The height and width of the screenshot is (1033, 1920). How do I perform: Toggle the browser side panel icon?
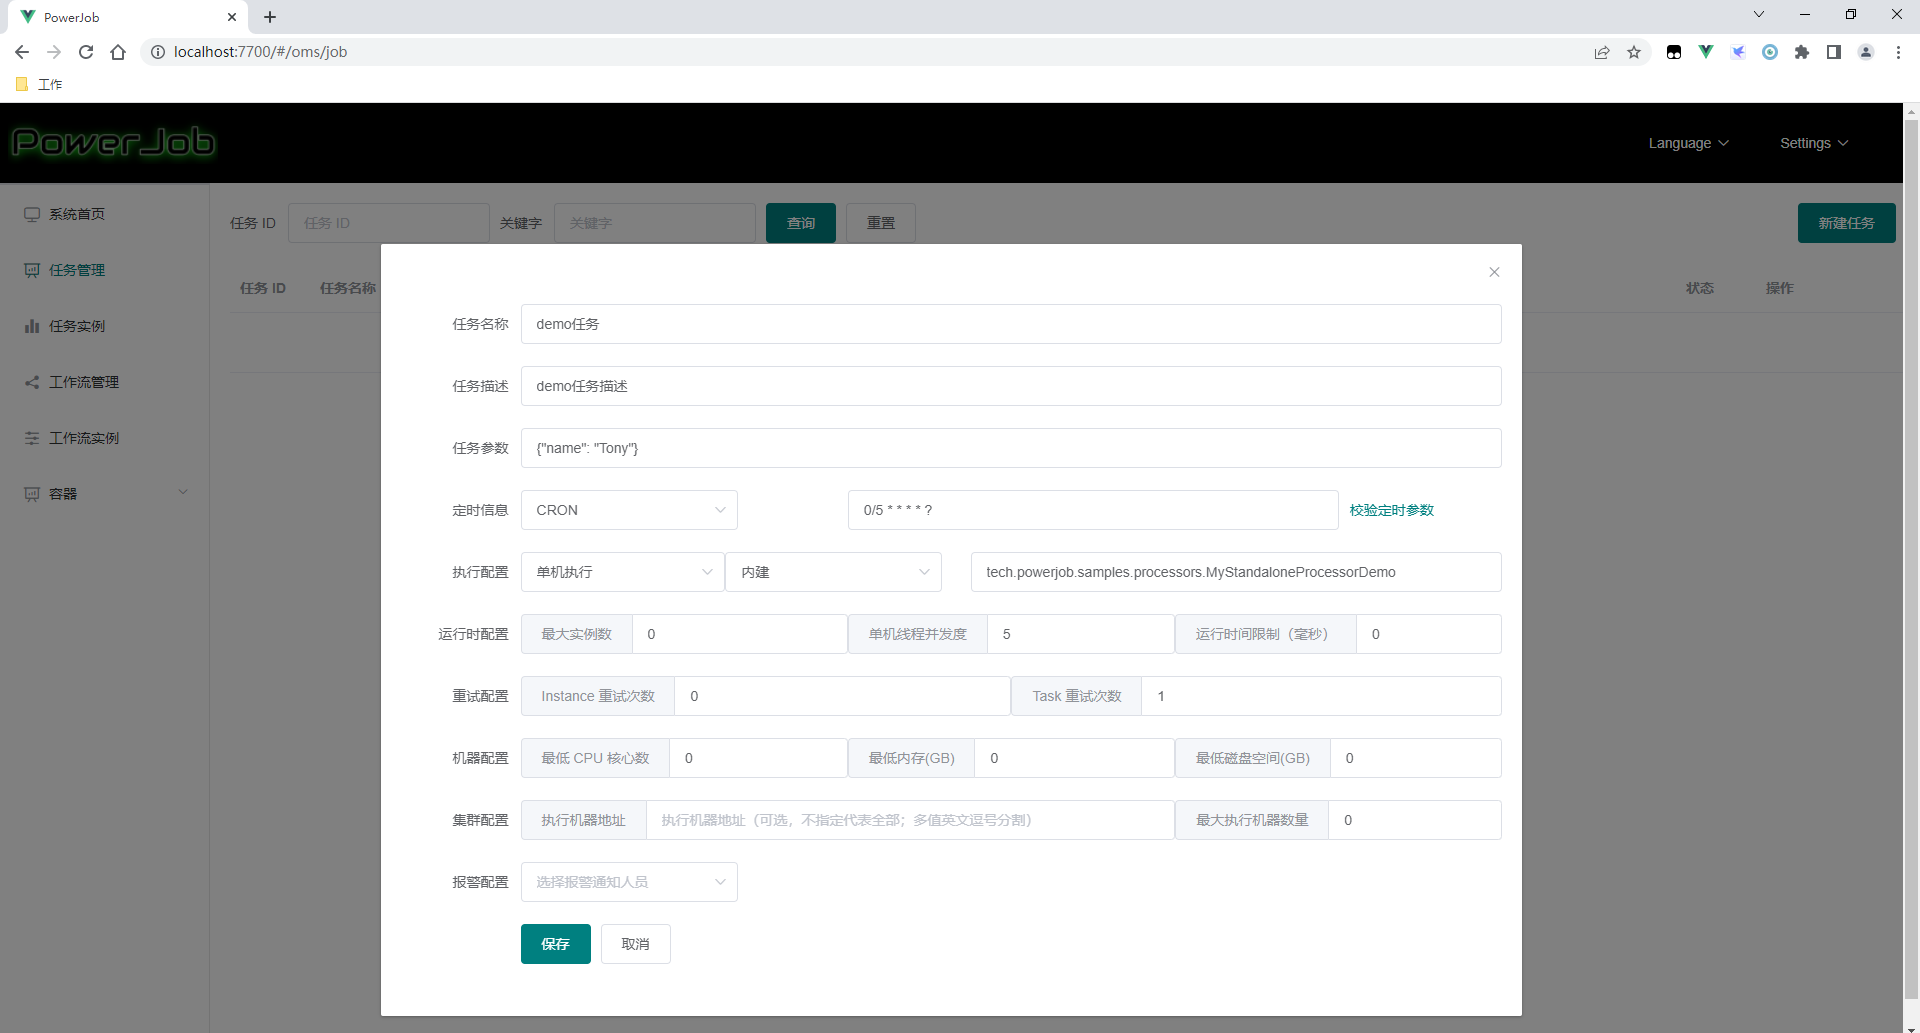(x=1834, y=52)
